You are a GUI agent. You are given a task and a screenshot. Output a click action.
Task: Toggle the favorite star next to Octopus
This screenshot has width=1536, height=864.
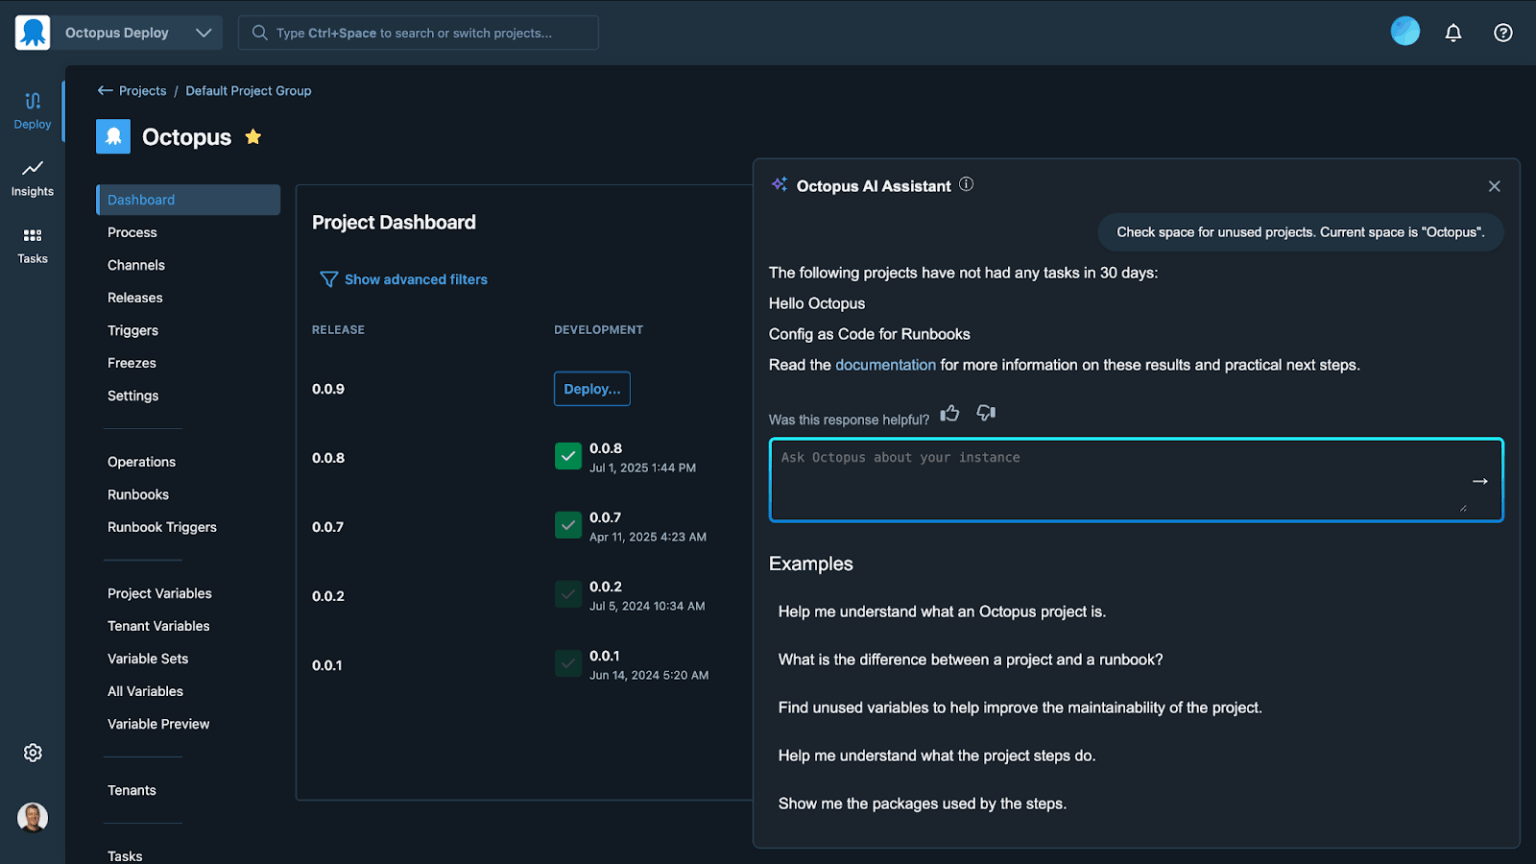pyautogui.click(x=253, y=136)
